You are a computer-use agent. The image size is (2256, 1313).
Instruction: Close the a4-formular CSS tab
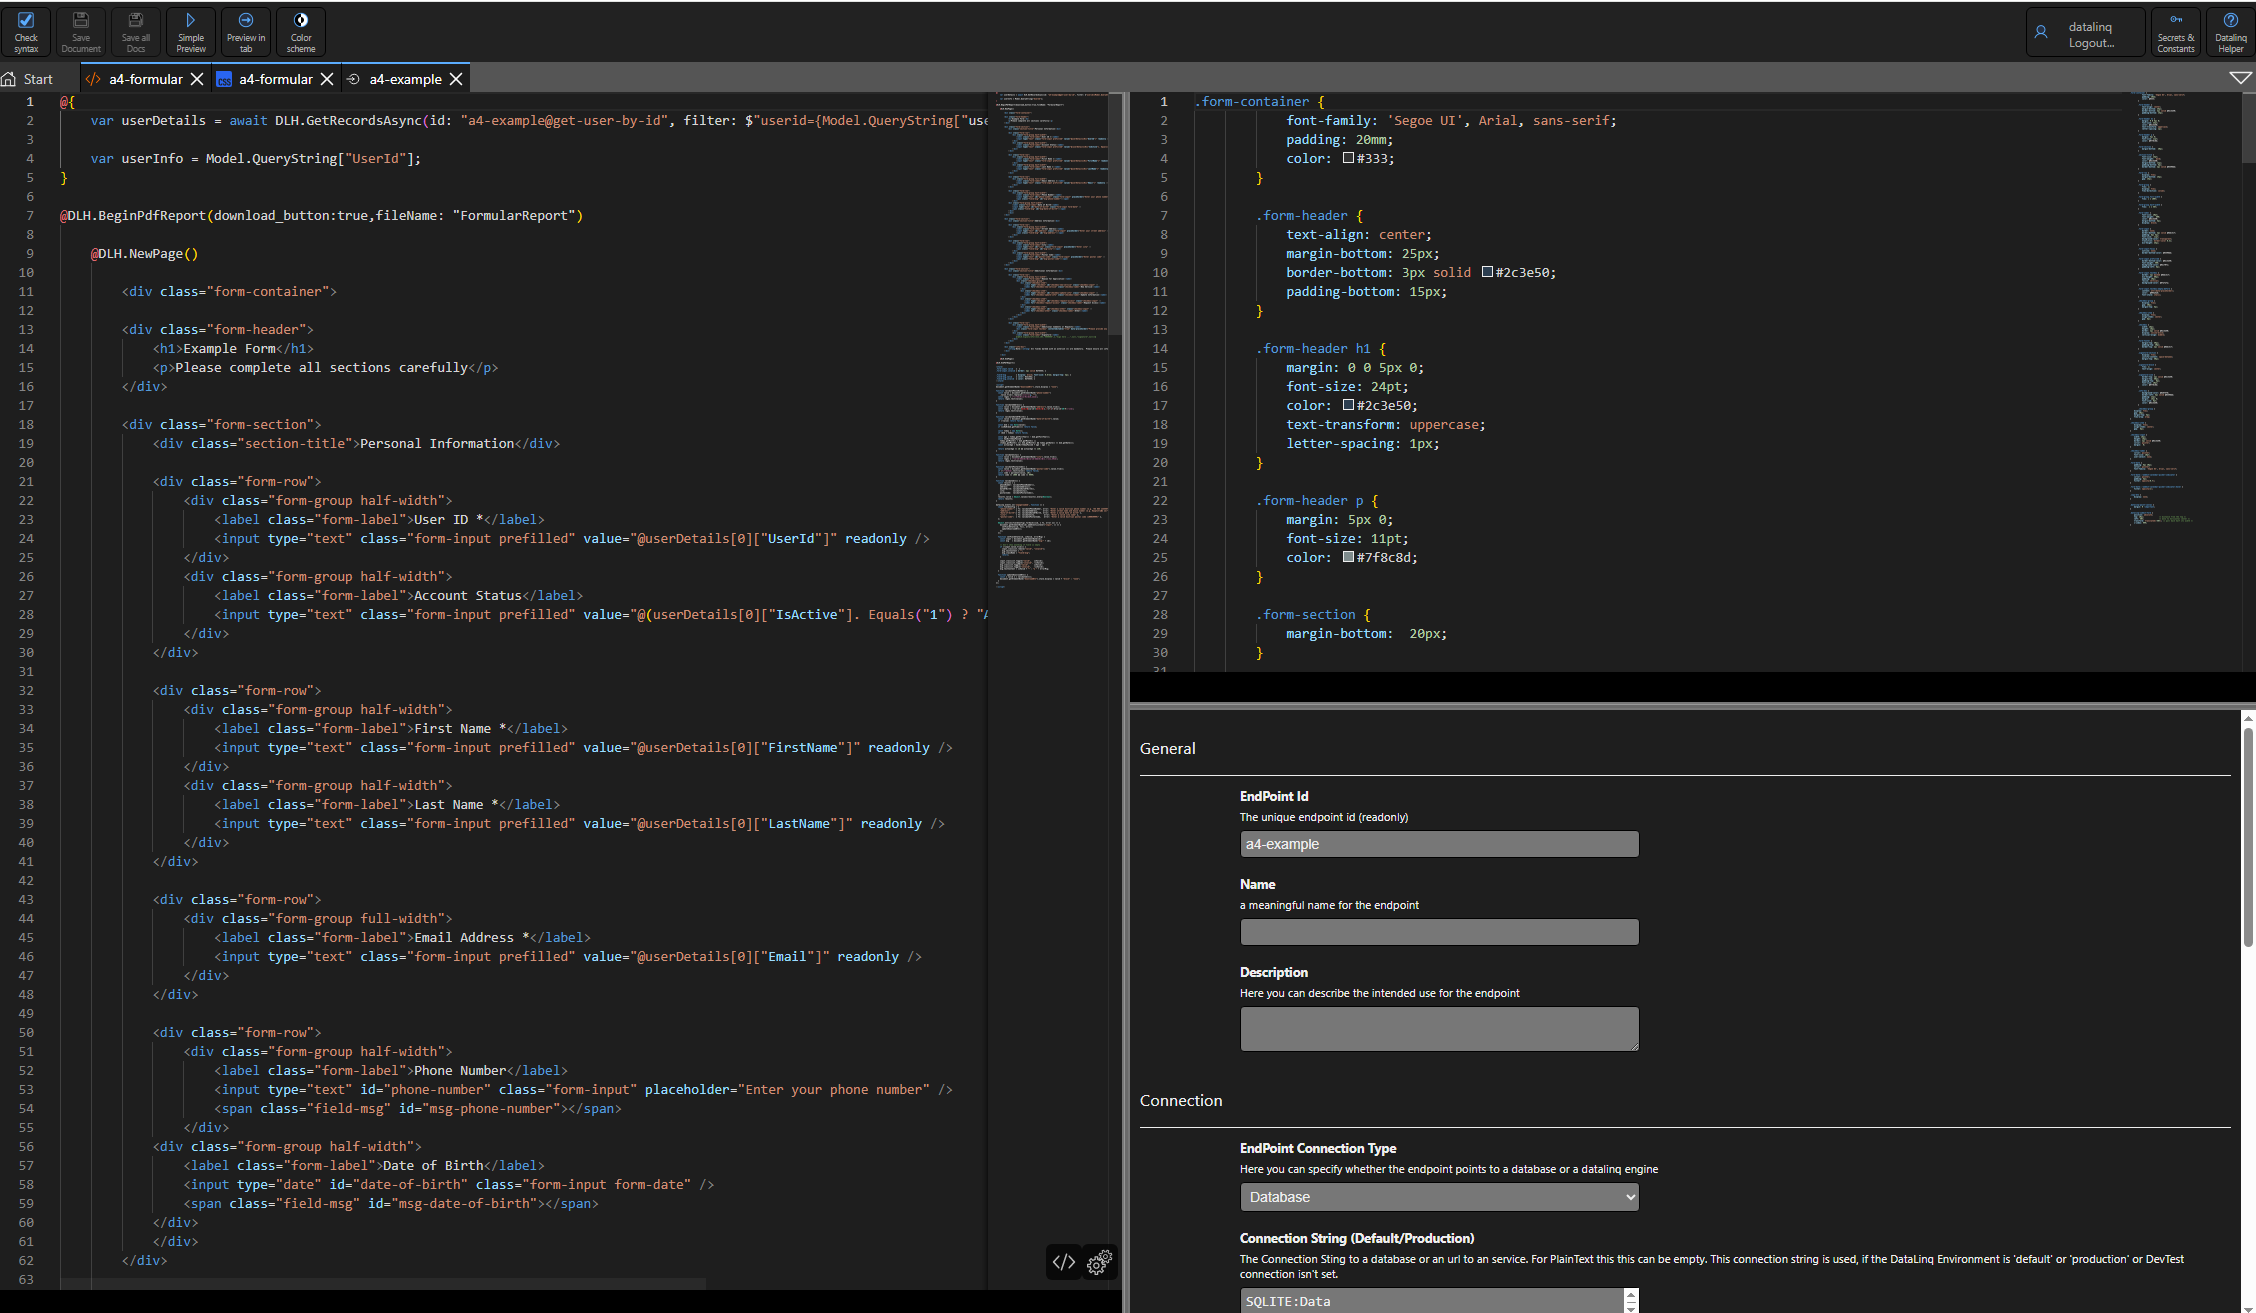coord(326,79)
